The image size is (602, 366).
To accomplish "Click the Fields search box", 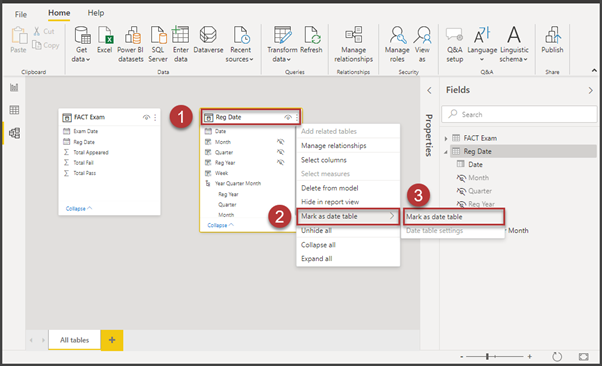I will pyautogui.click(x=519, y=114).
